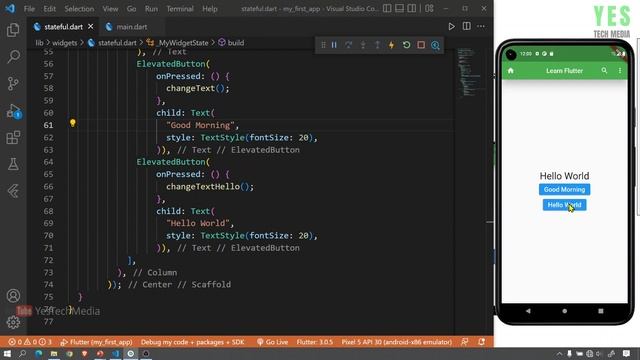Open the Testing flask view
Viewport: 640px width, 360px height.
click(13, 164)
